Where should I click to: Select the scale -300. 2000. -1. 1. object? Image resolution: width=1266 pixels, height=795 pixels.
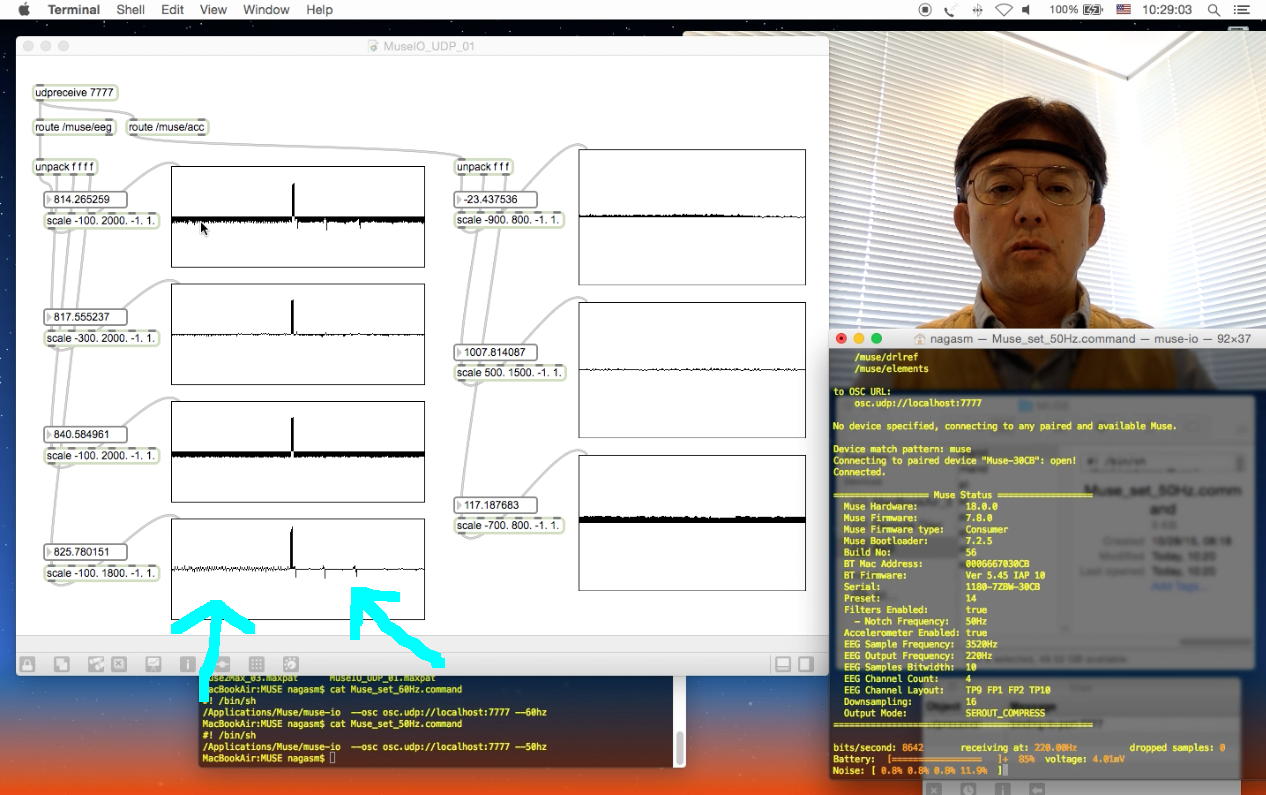[101, 338]
